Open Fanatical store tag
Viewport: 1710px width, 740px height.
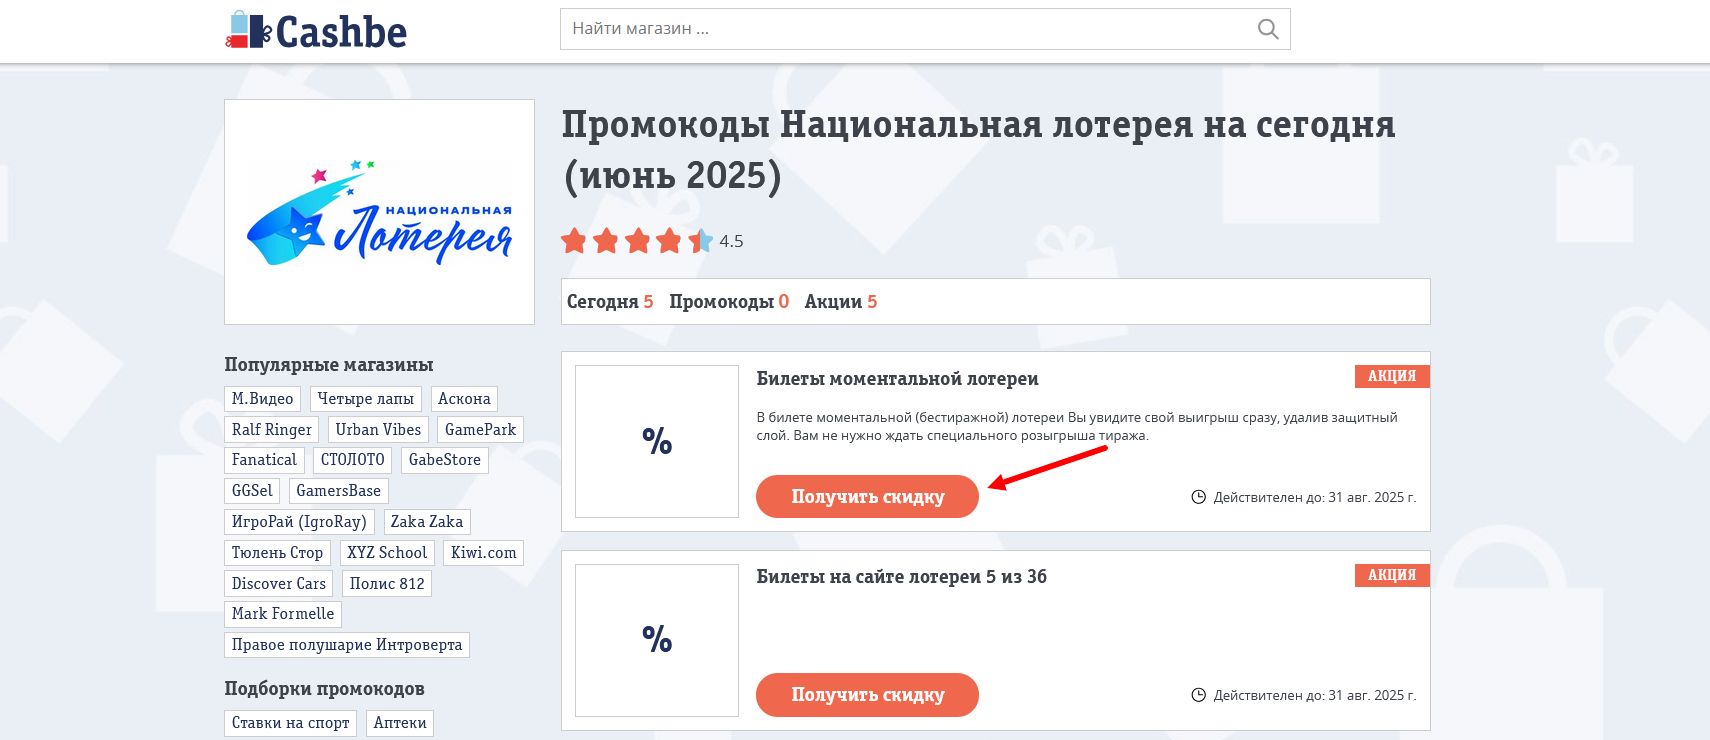pyautogui.click(x=264, y=460)
